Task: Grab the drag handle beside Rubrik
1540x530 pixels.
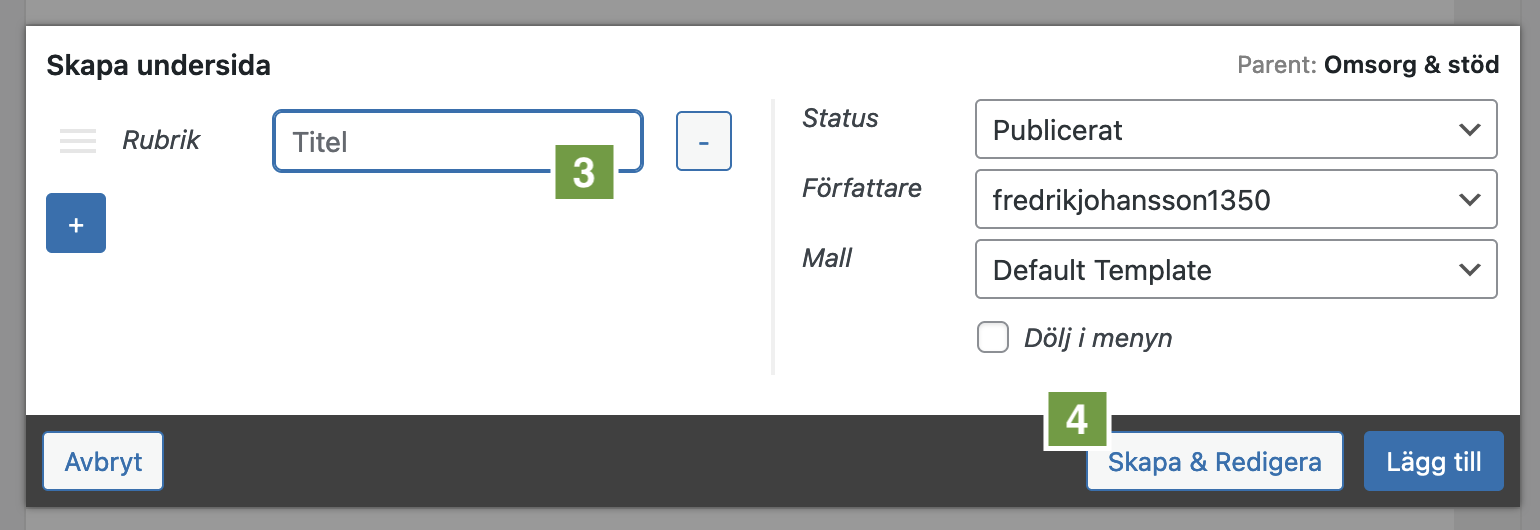Action: [78, 141]
